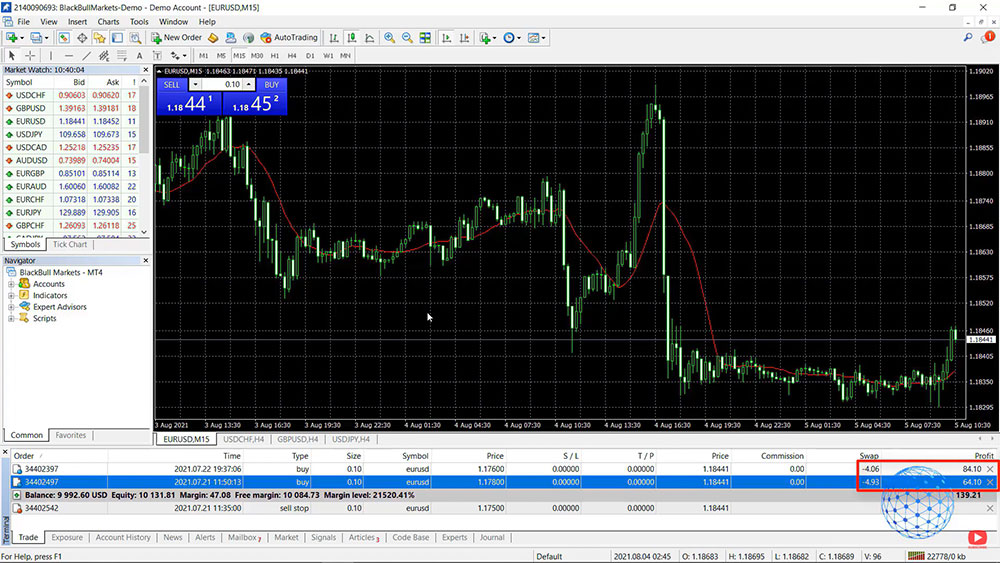The width and height of the screenshot is (1000, 563).
Task: Switch to USDCHF,H4 chart tab
Action: [243, 439]
